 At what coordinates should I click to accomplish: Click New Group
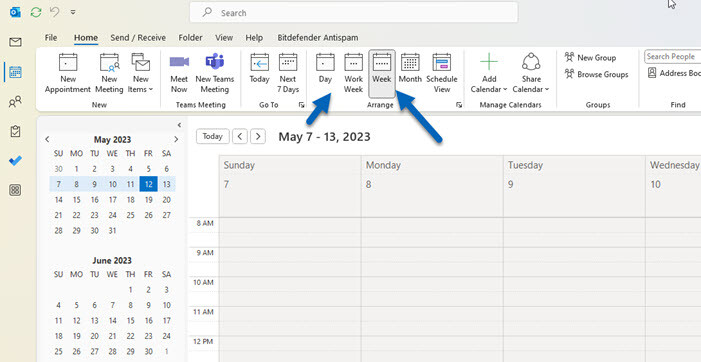pos(590,58)
